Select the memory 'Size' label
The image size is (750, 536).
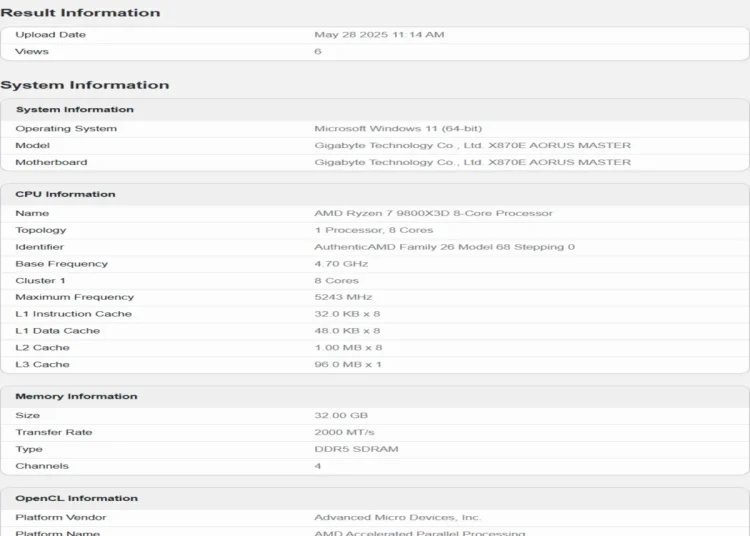tap(27, 416)
